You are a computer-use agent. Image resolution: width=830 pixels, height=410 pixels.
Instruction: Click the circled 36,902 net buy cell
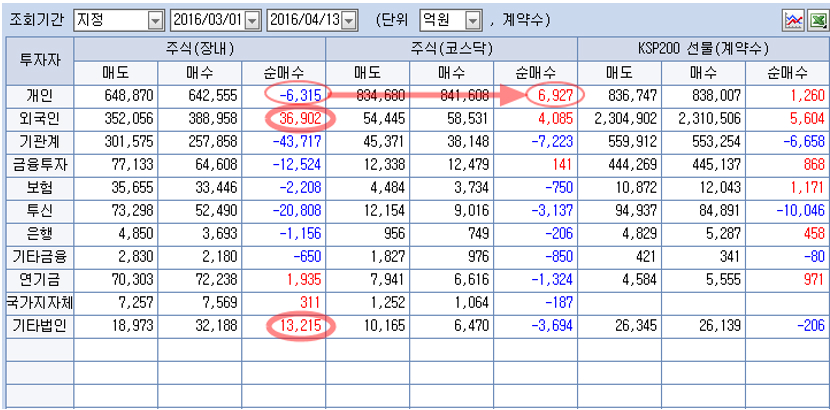click(x=301, y=118)
